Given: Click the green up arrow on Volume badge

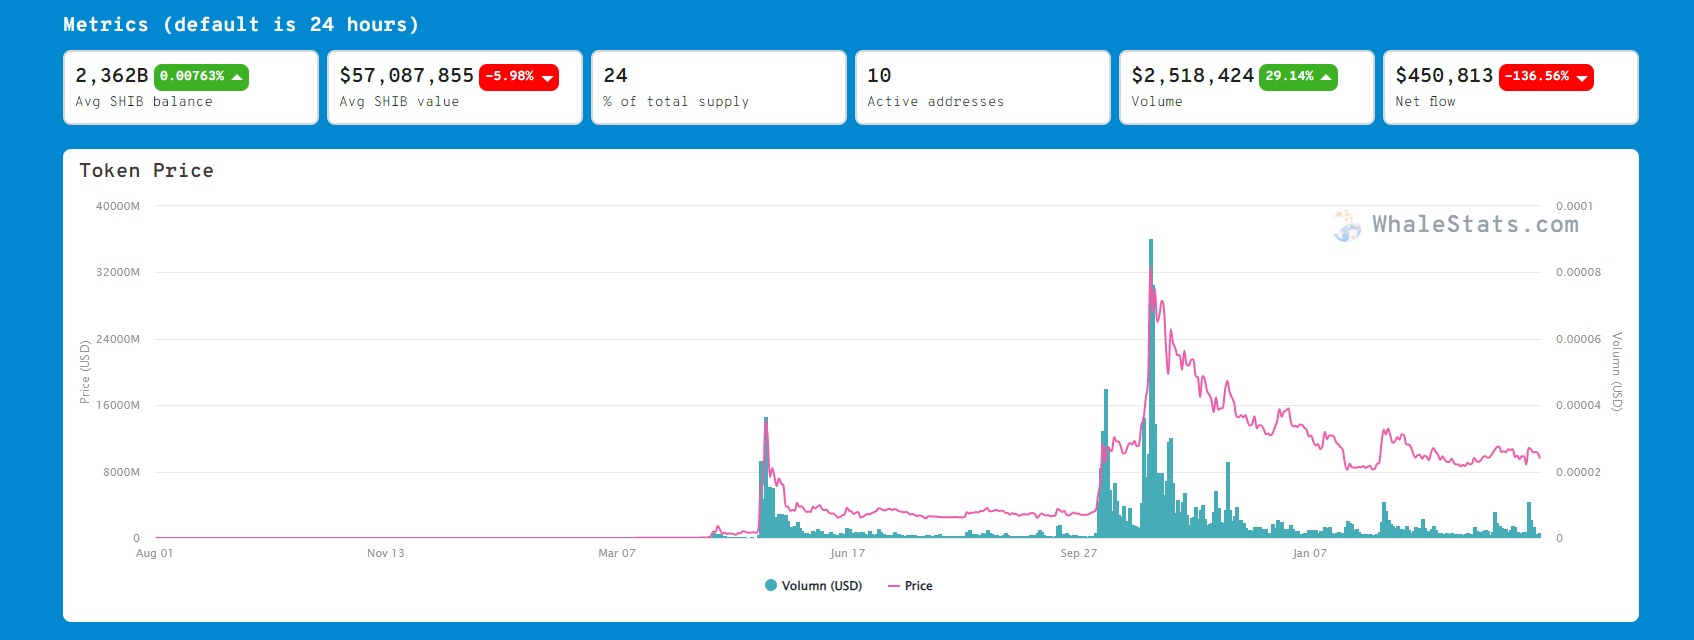Looking at the screenshot, I should tap(1326, 77).
